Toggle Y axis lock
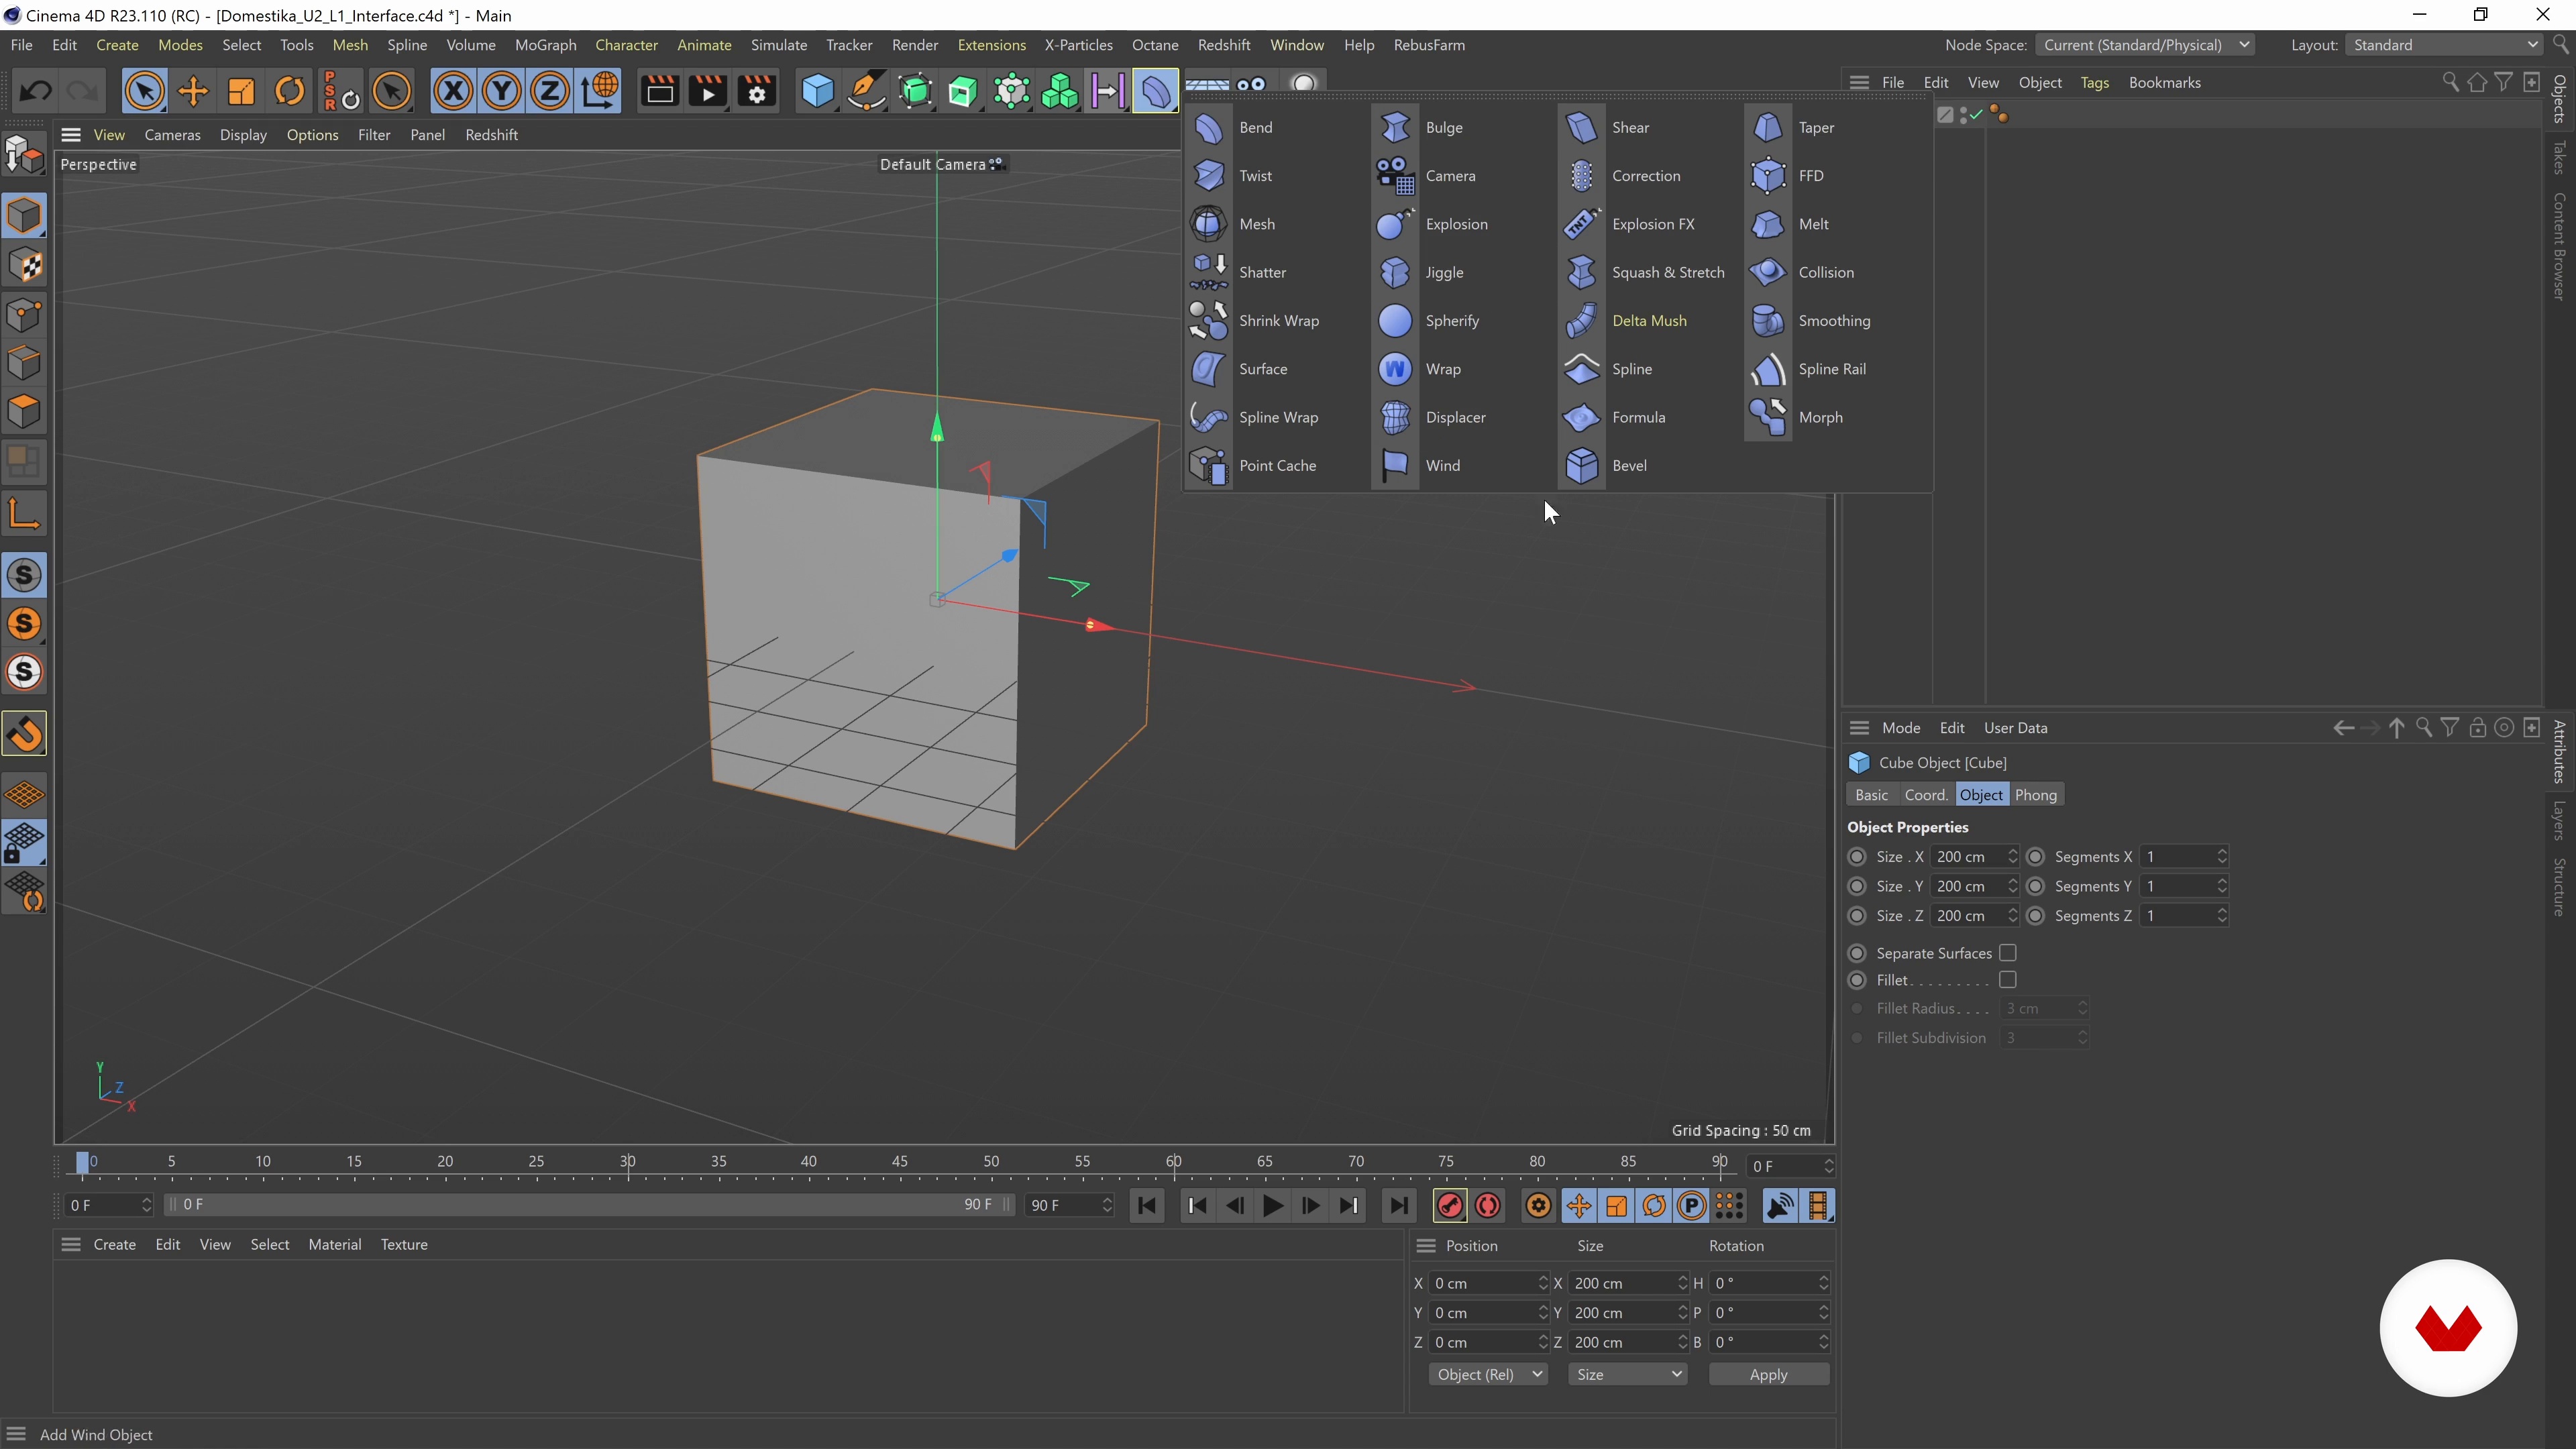Screen dimensions: 2576x1449 coord(502,92)
